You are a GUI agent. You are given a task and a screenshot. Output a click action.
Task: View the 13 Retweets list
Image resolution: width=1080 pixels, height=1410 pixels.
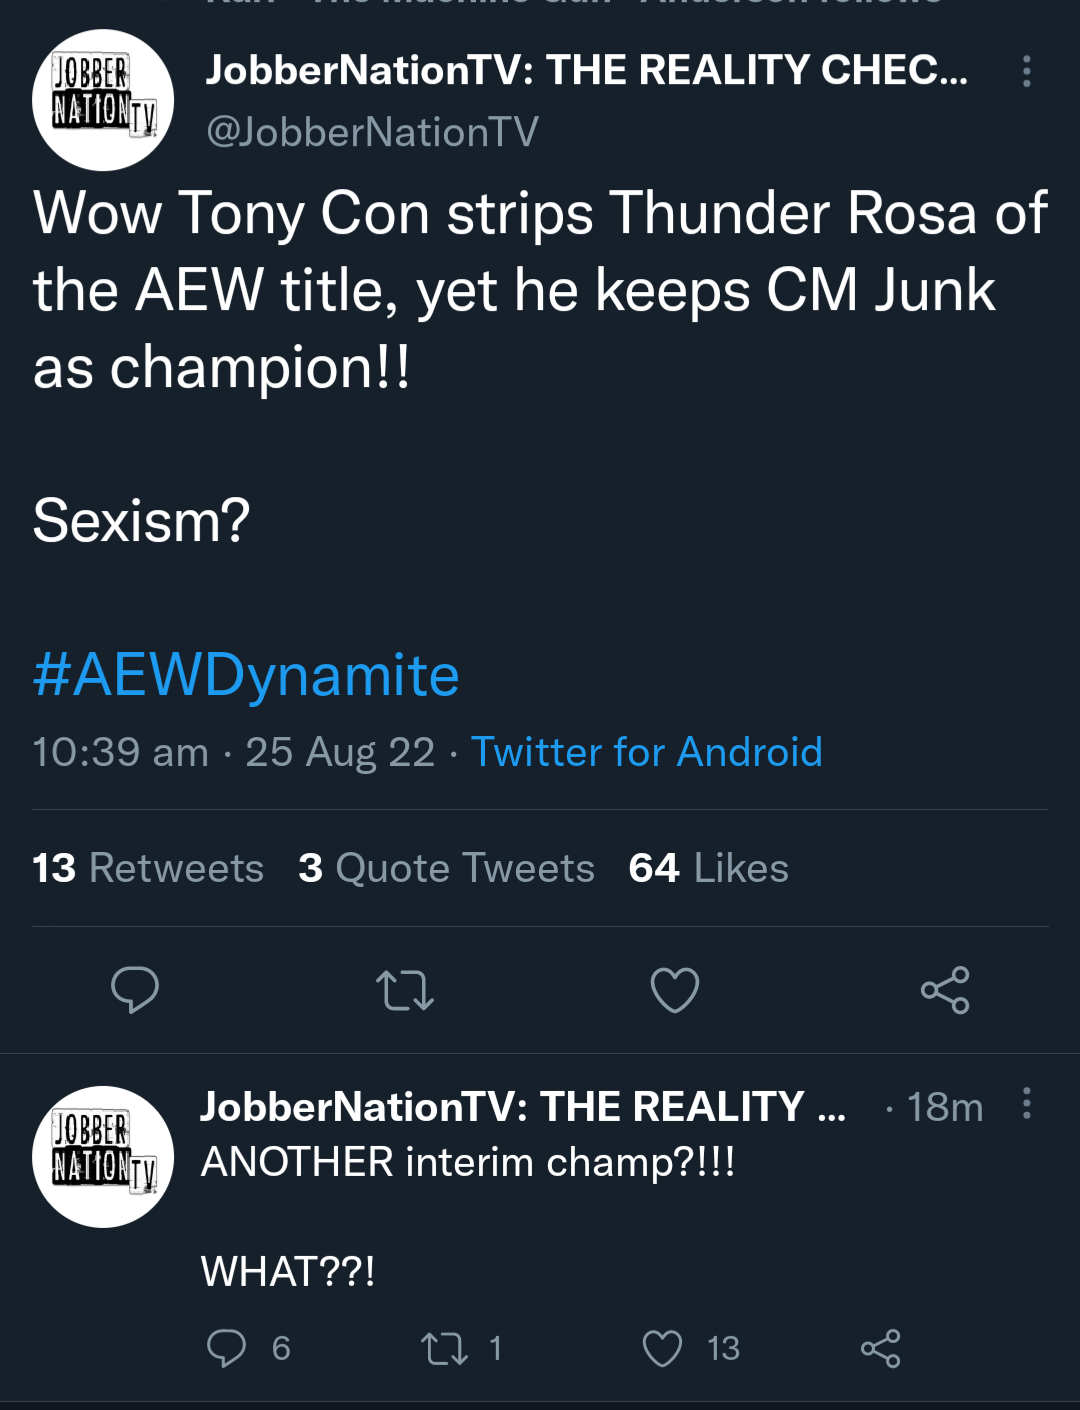pos(148,868)
